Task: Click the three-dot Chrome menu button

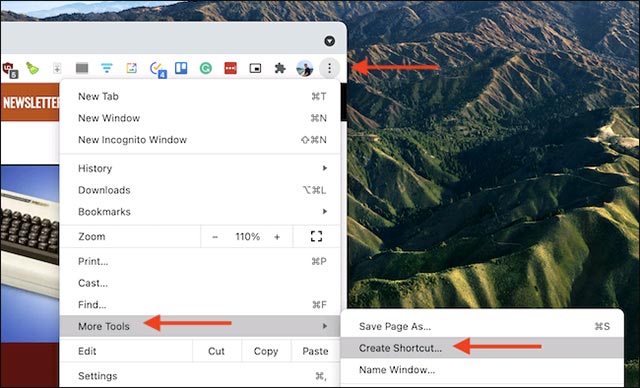Action: click(329, 69)
